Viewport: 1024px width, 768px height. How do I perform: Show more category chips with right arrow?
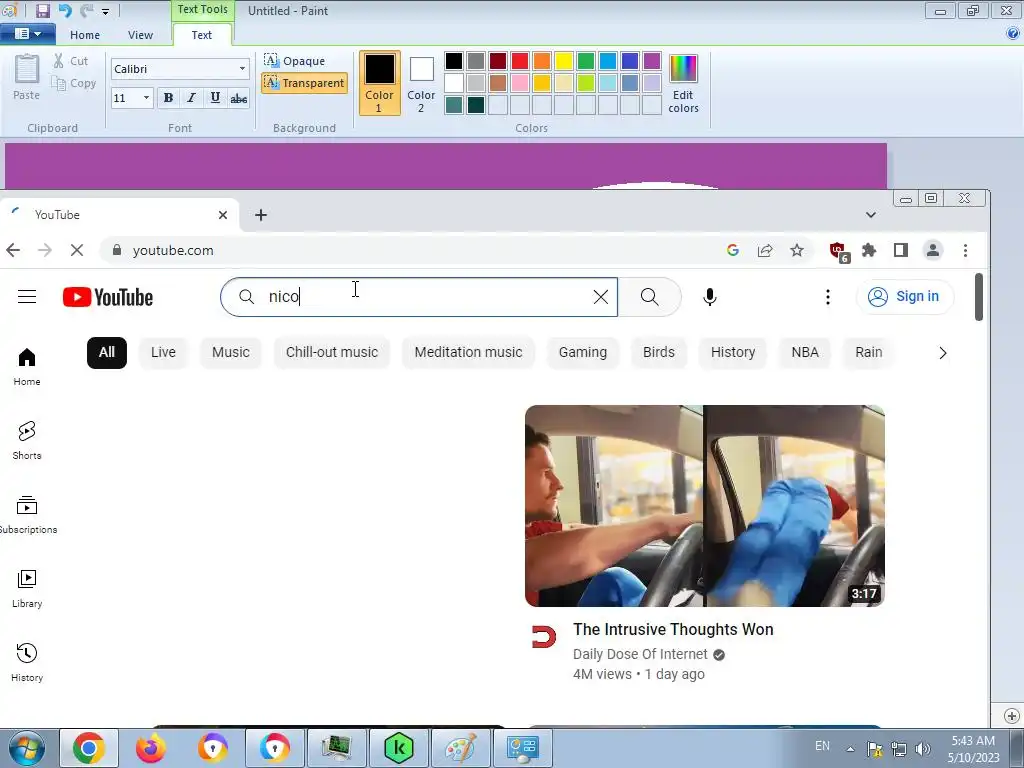942,353
